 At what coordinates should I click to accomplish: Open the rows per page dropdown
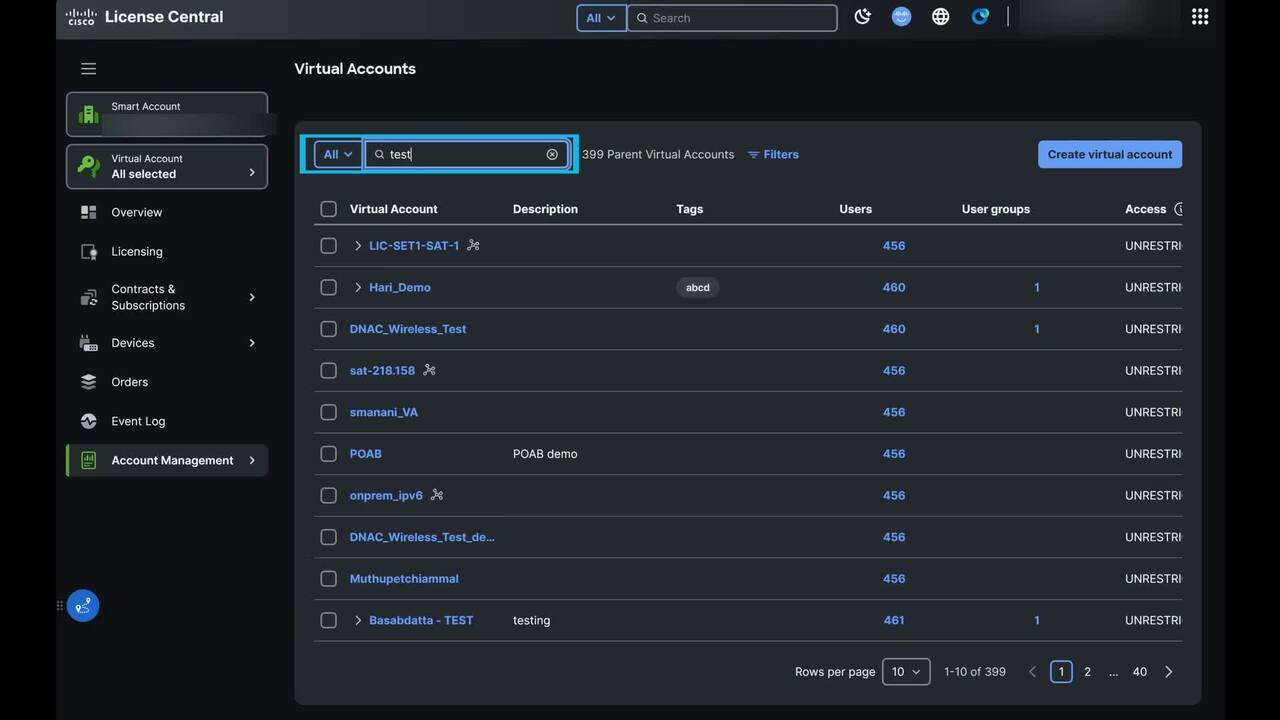[x=906, y=672]
